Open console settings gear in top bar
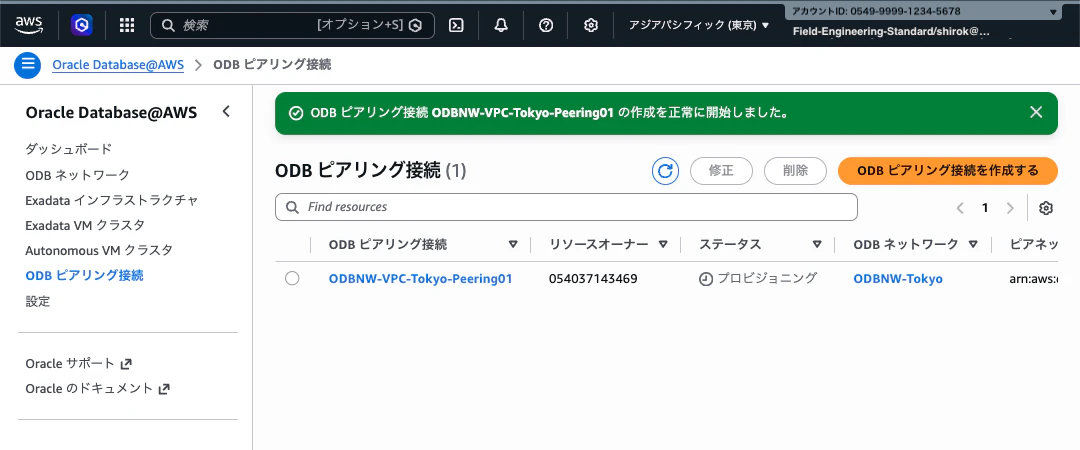 590,25
